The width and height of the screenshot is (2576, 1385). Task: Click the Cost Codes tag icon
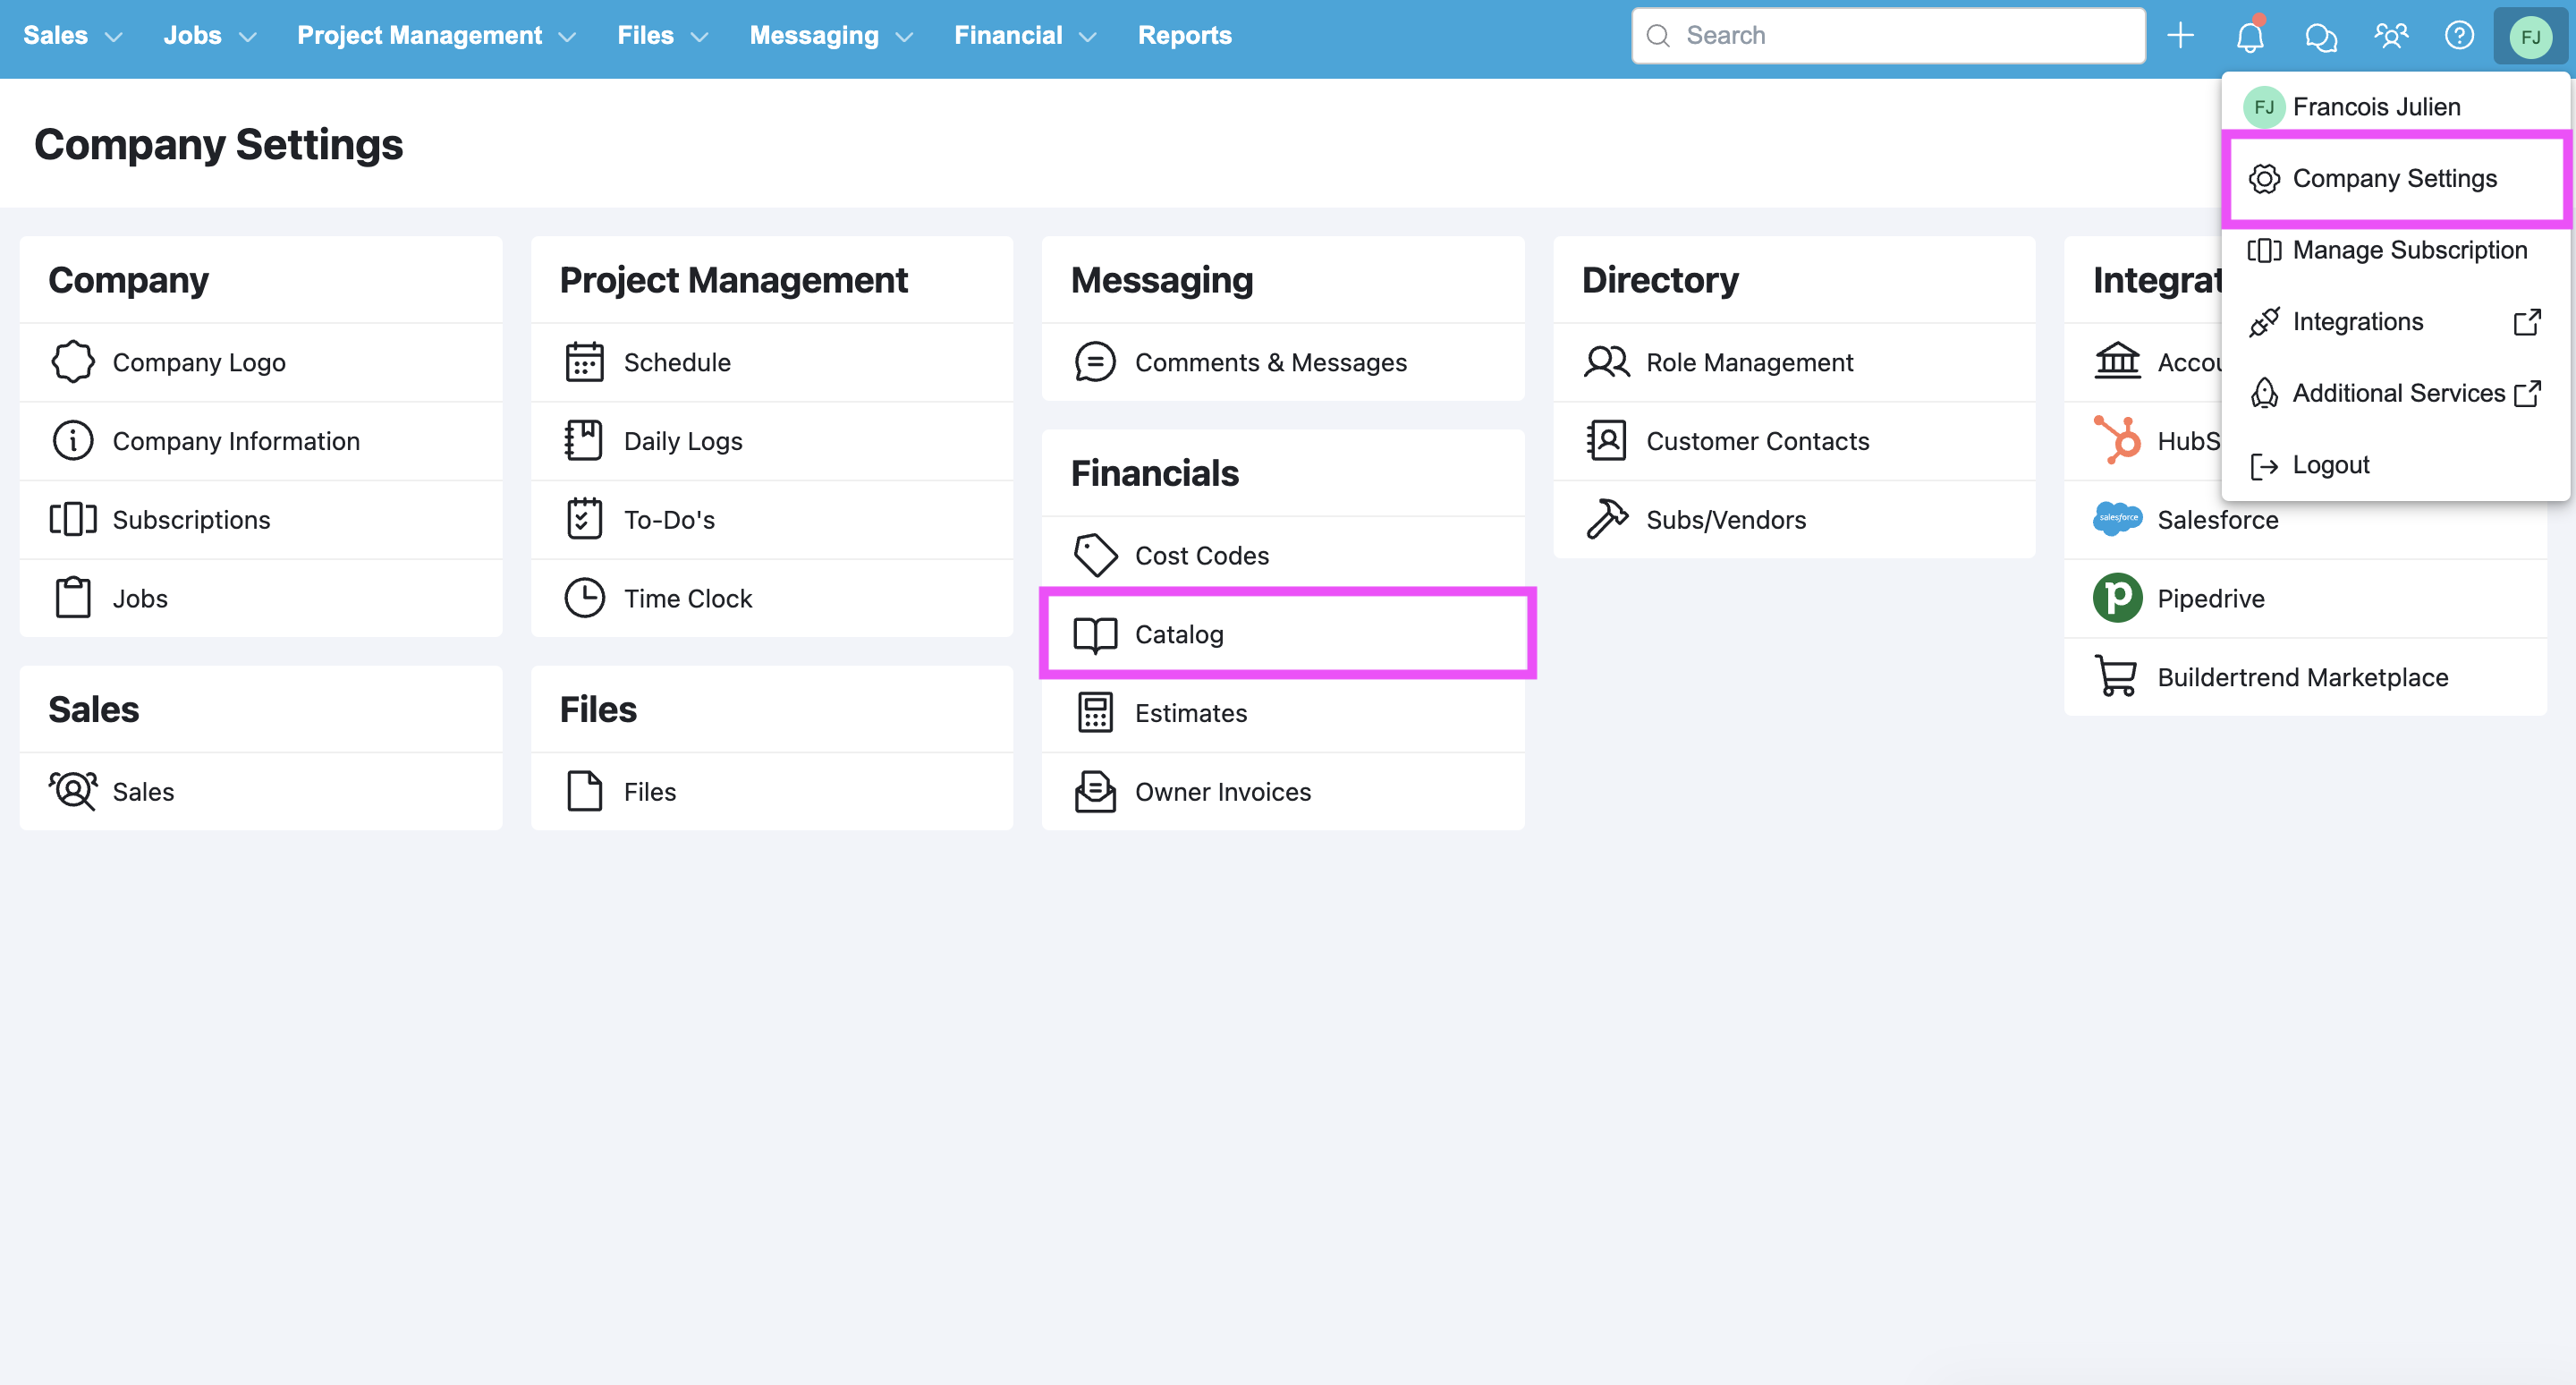pyautogui.click(x=1095, y=555)
